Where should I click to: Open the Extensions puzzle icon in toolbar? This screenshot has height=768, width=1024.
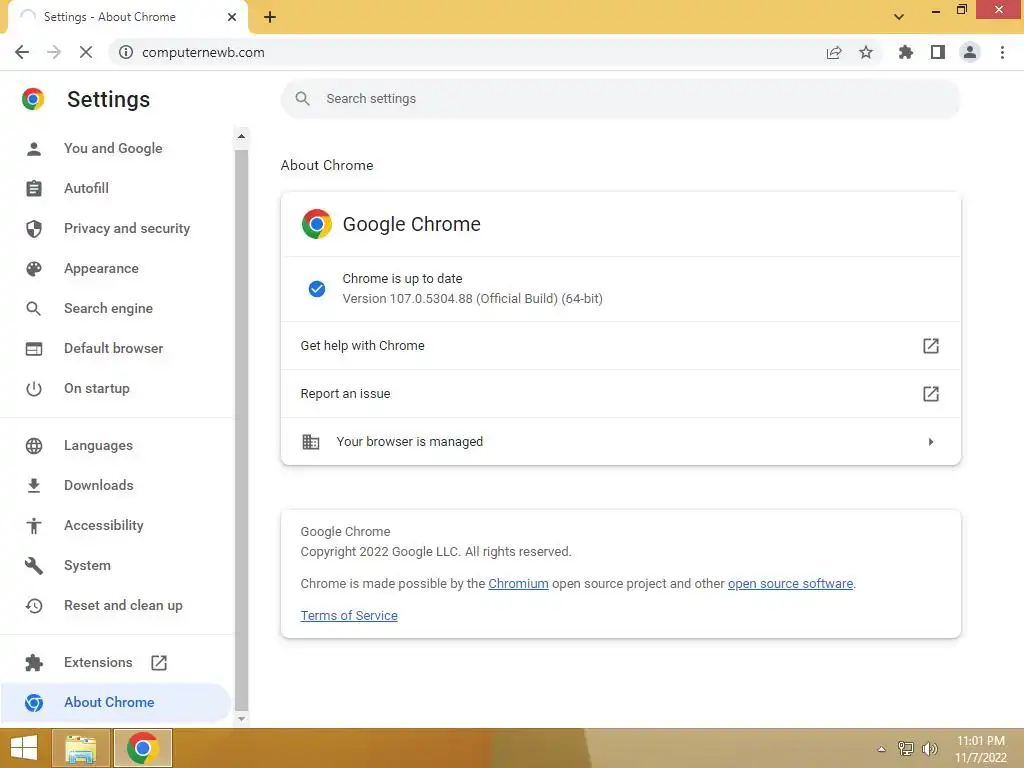906,52
